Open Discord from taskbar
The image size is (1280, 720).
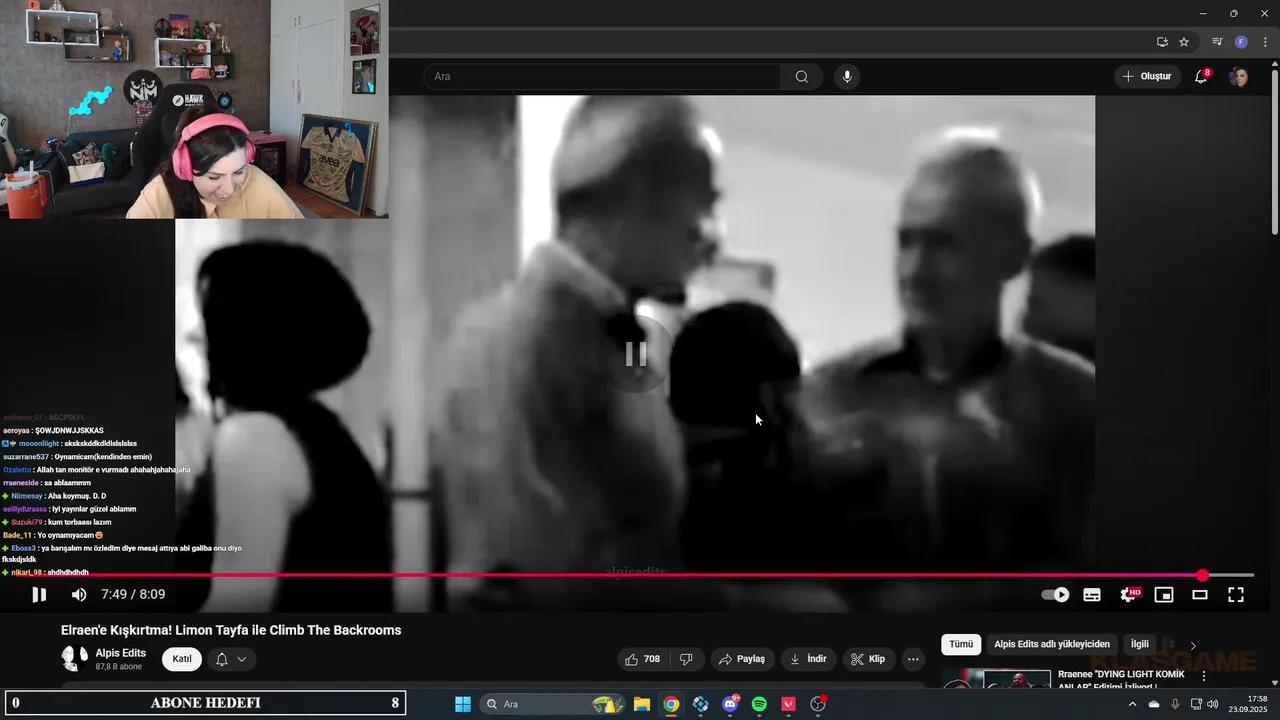[x=730, y=704]
